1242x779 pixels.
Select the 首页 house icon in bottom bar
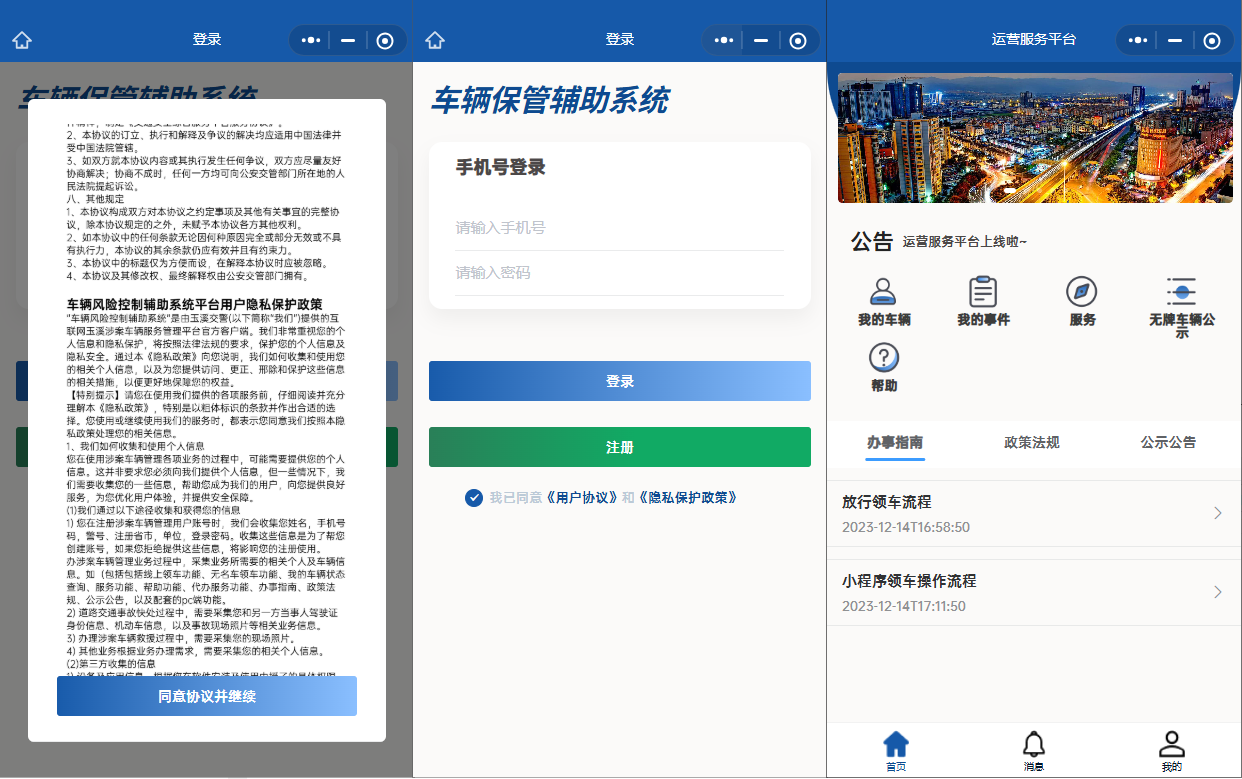[x=896, y=745]
